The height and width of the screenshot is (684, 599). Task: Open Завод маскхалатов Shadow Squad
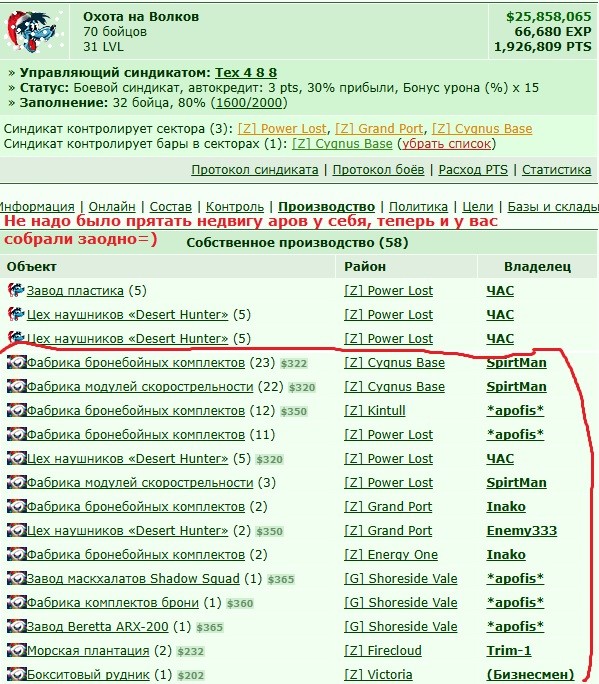pyautogui.click(x=133, y=578)
